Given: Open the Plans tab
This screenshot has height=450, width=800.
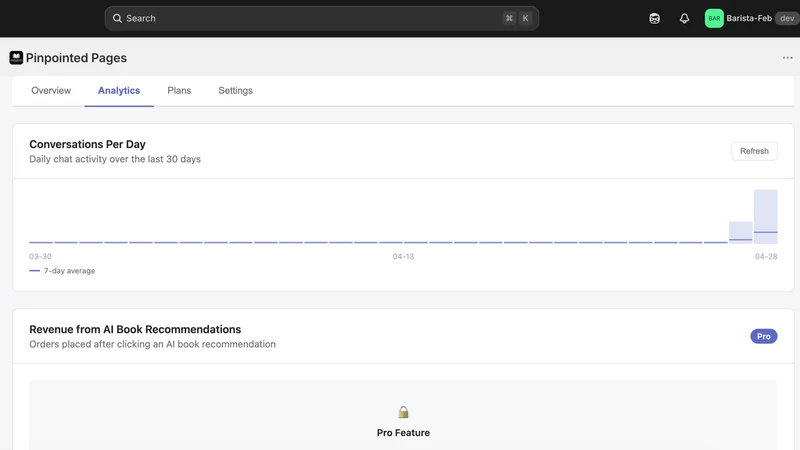Looking at the screenshot, I should click(179, 90).
